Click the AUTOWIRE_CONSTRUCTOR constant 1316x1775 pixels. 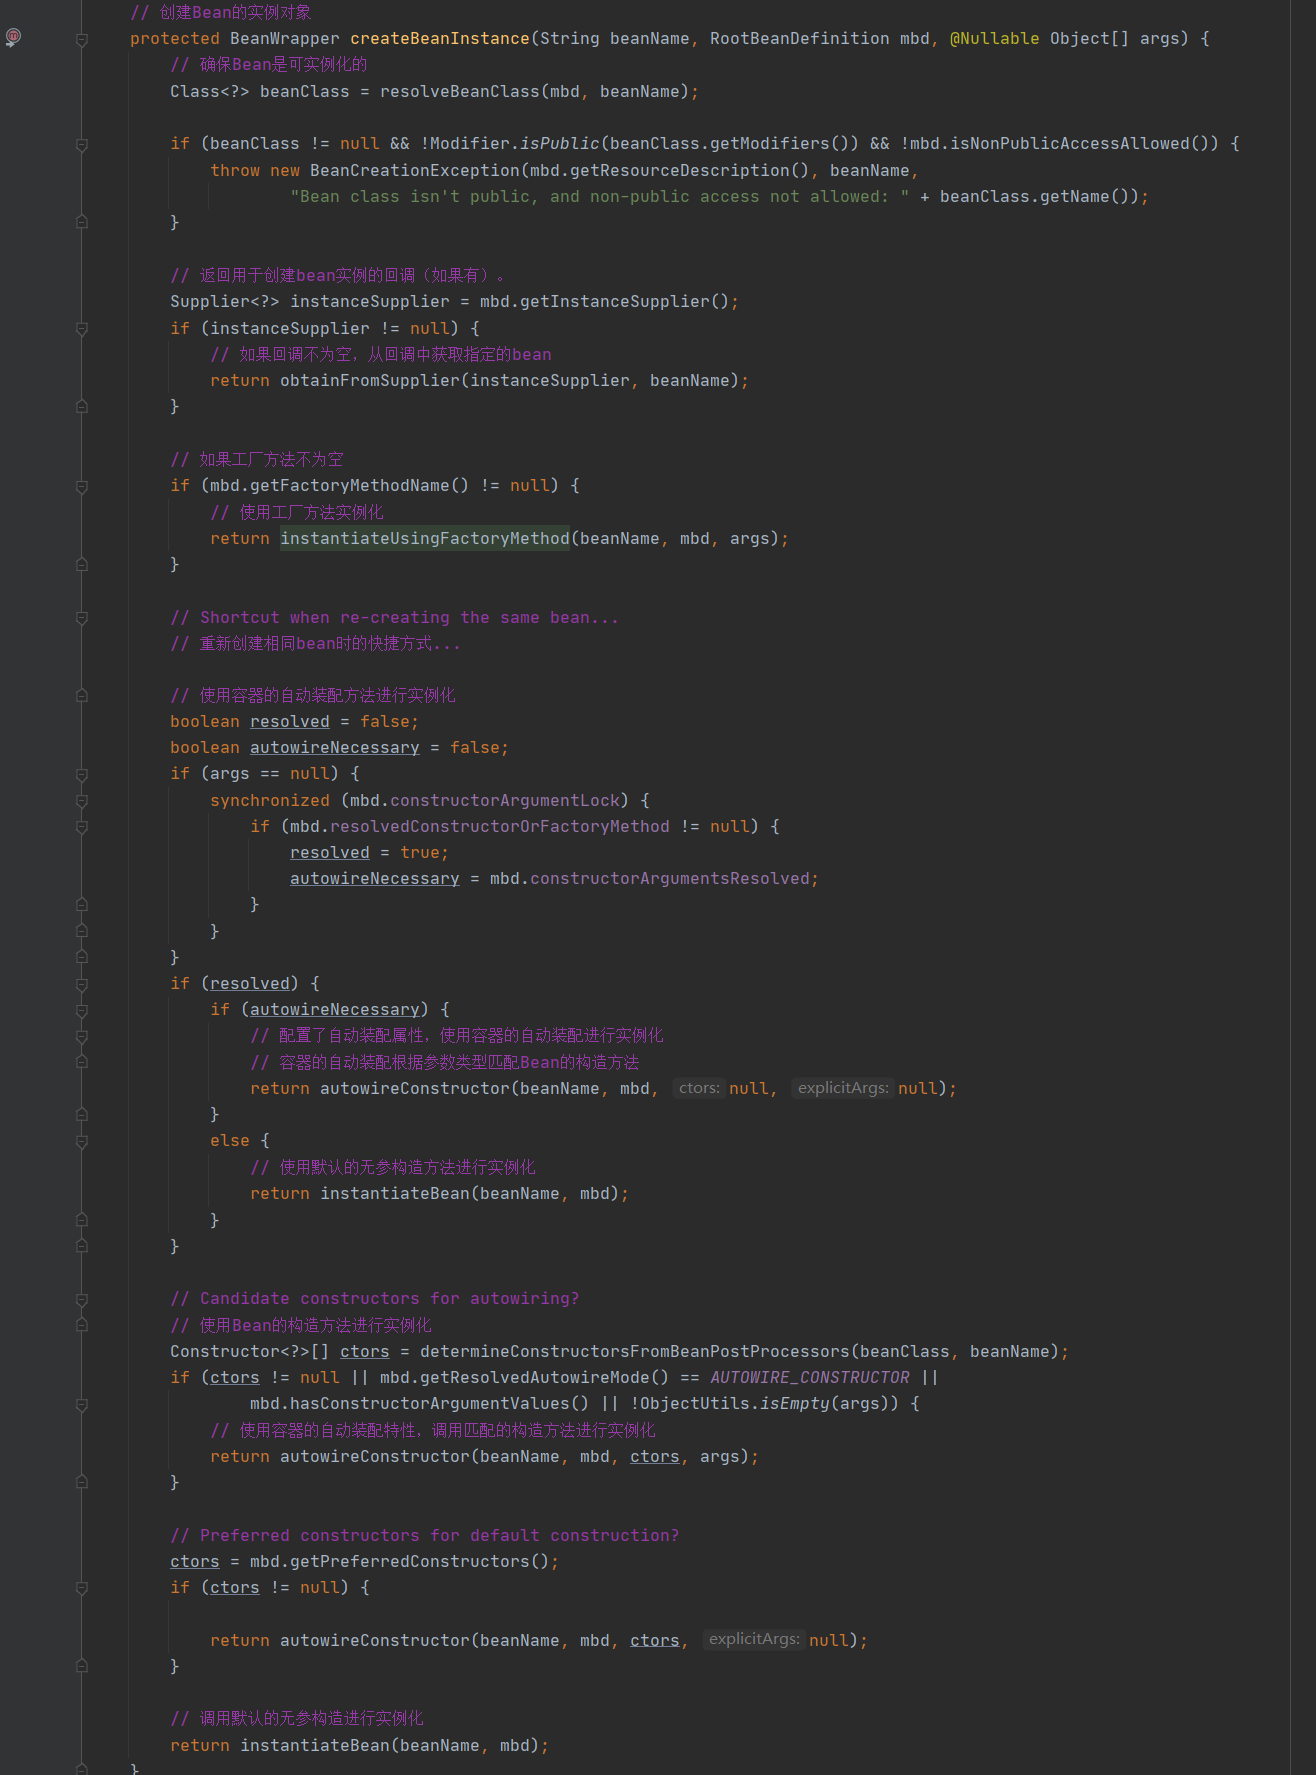pyautogui.click(x=809, y=1377)
